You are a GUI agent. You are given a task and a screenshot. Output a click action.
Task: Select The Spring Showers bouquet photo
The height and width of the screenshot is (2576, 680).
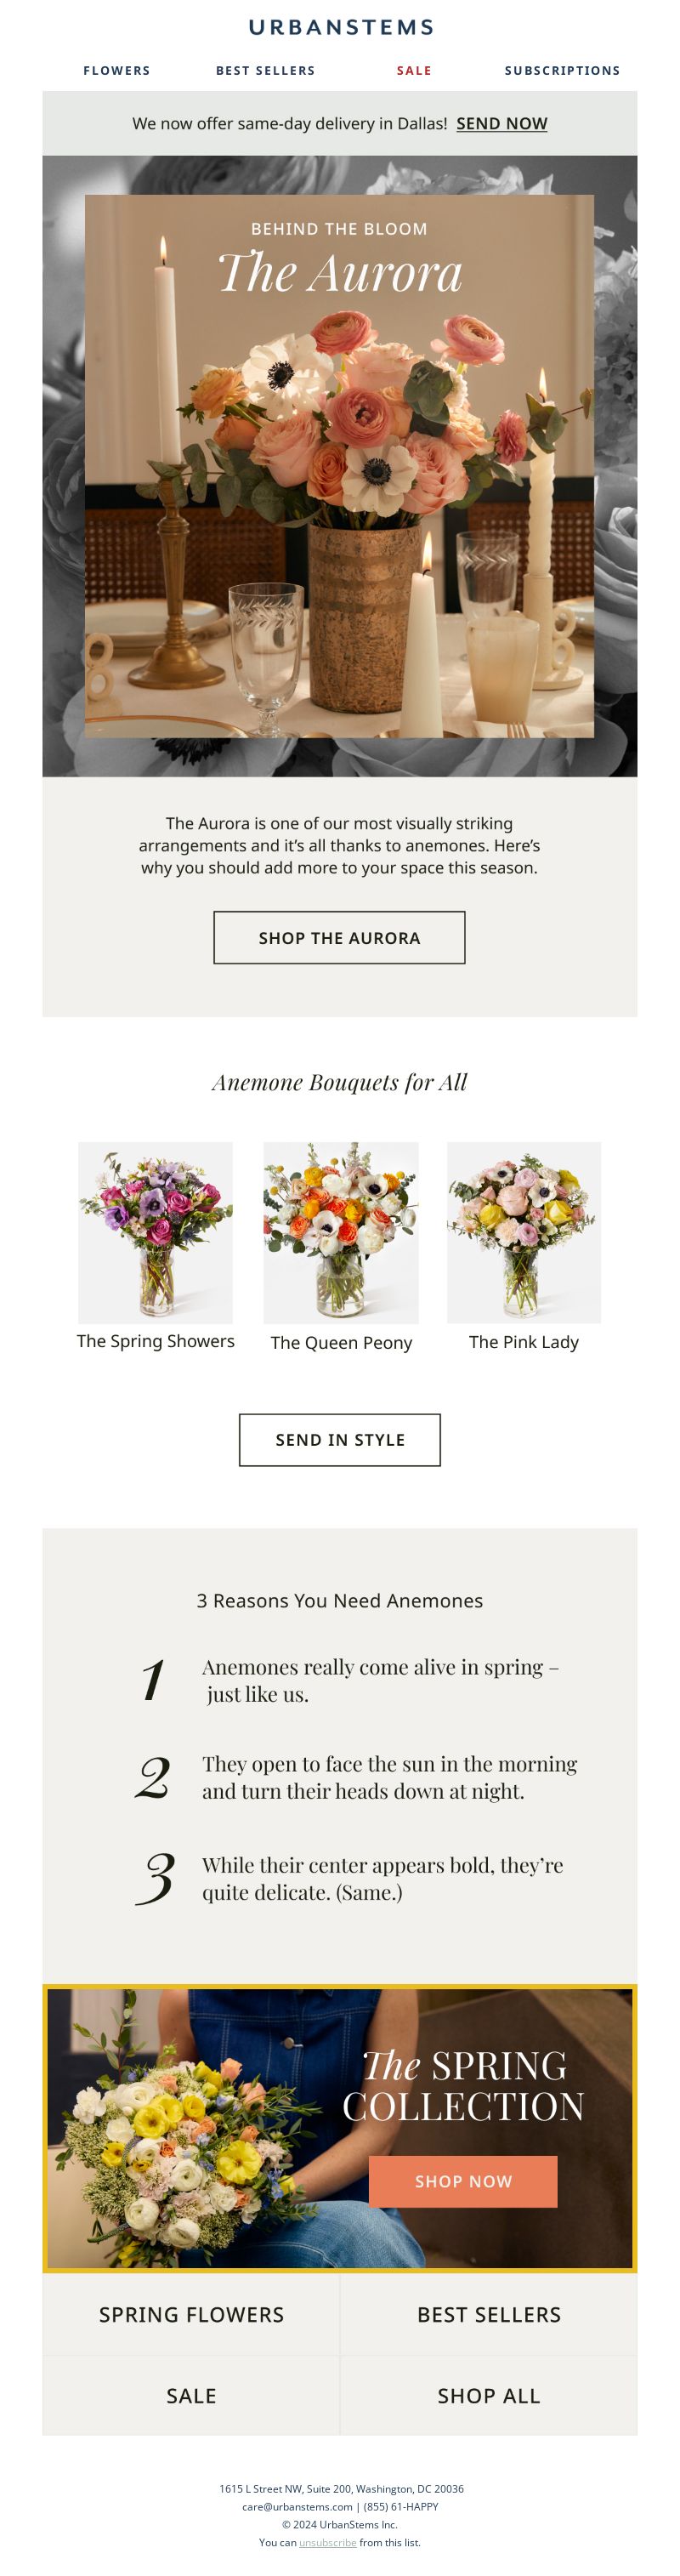(x=155, y=1232)
